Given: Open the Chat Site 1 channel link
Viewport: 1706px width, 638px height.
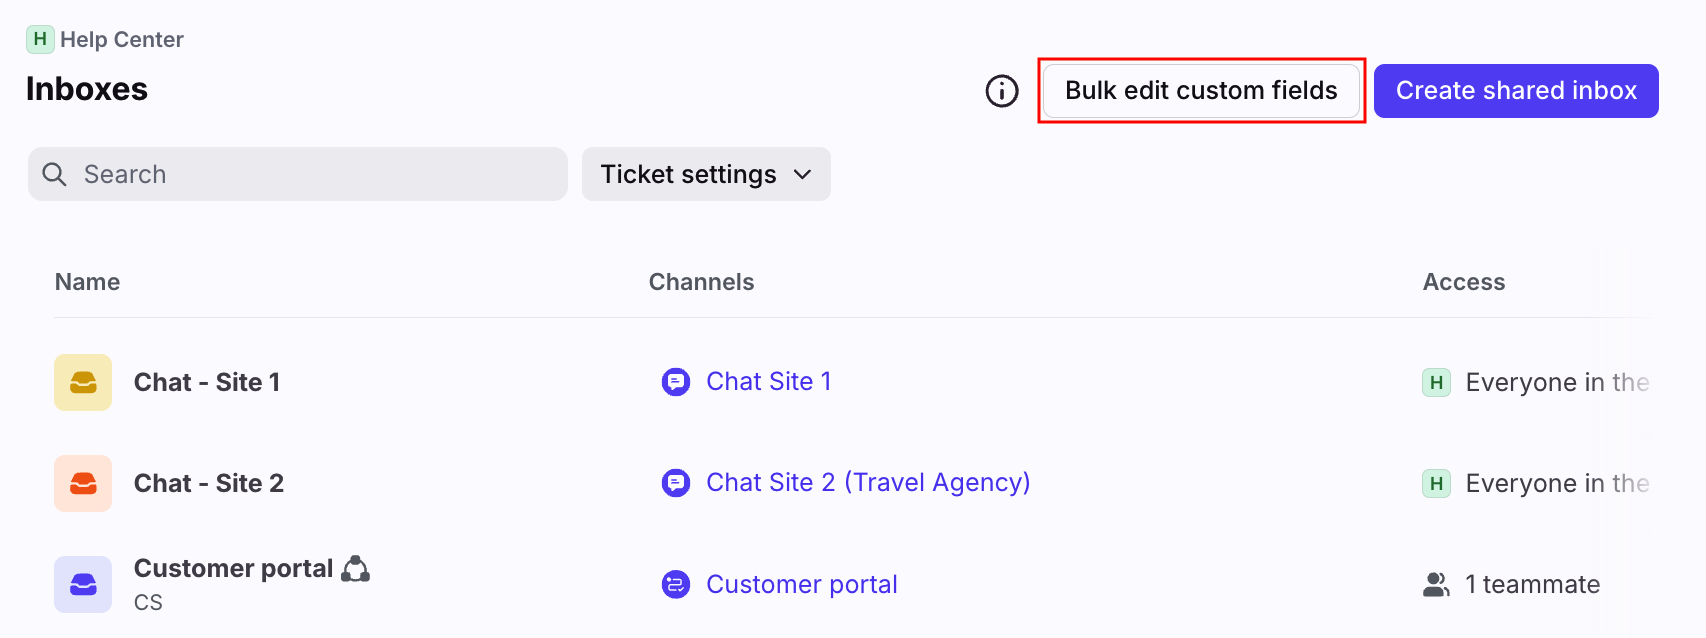Looking at the screenshot, I should (768, 382).
